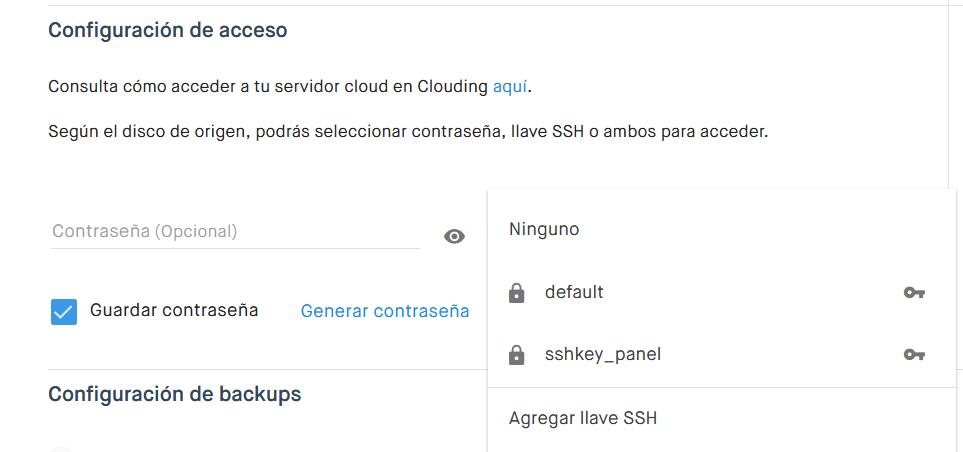963x452 pixels.
Task: Click the Generar contraseña link
Action: point(385,312)
